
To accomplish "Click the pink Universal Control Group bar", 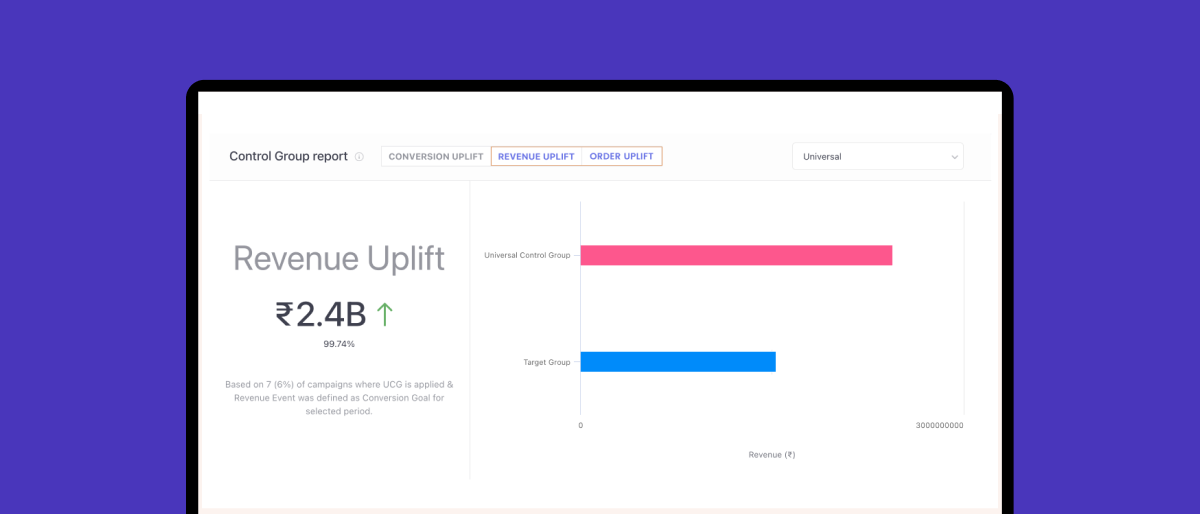I will pyautogui.click(x=736, y=255).
